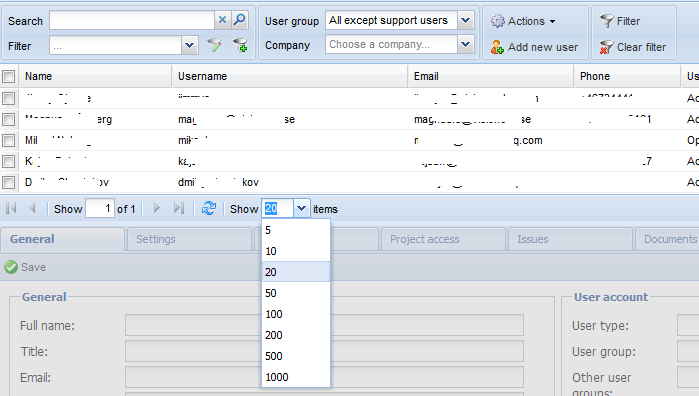Screen dimensions: 699x396
Task: Choose 20 items per page
Action: pos(296,272)
